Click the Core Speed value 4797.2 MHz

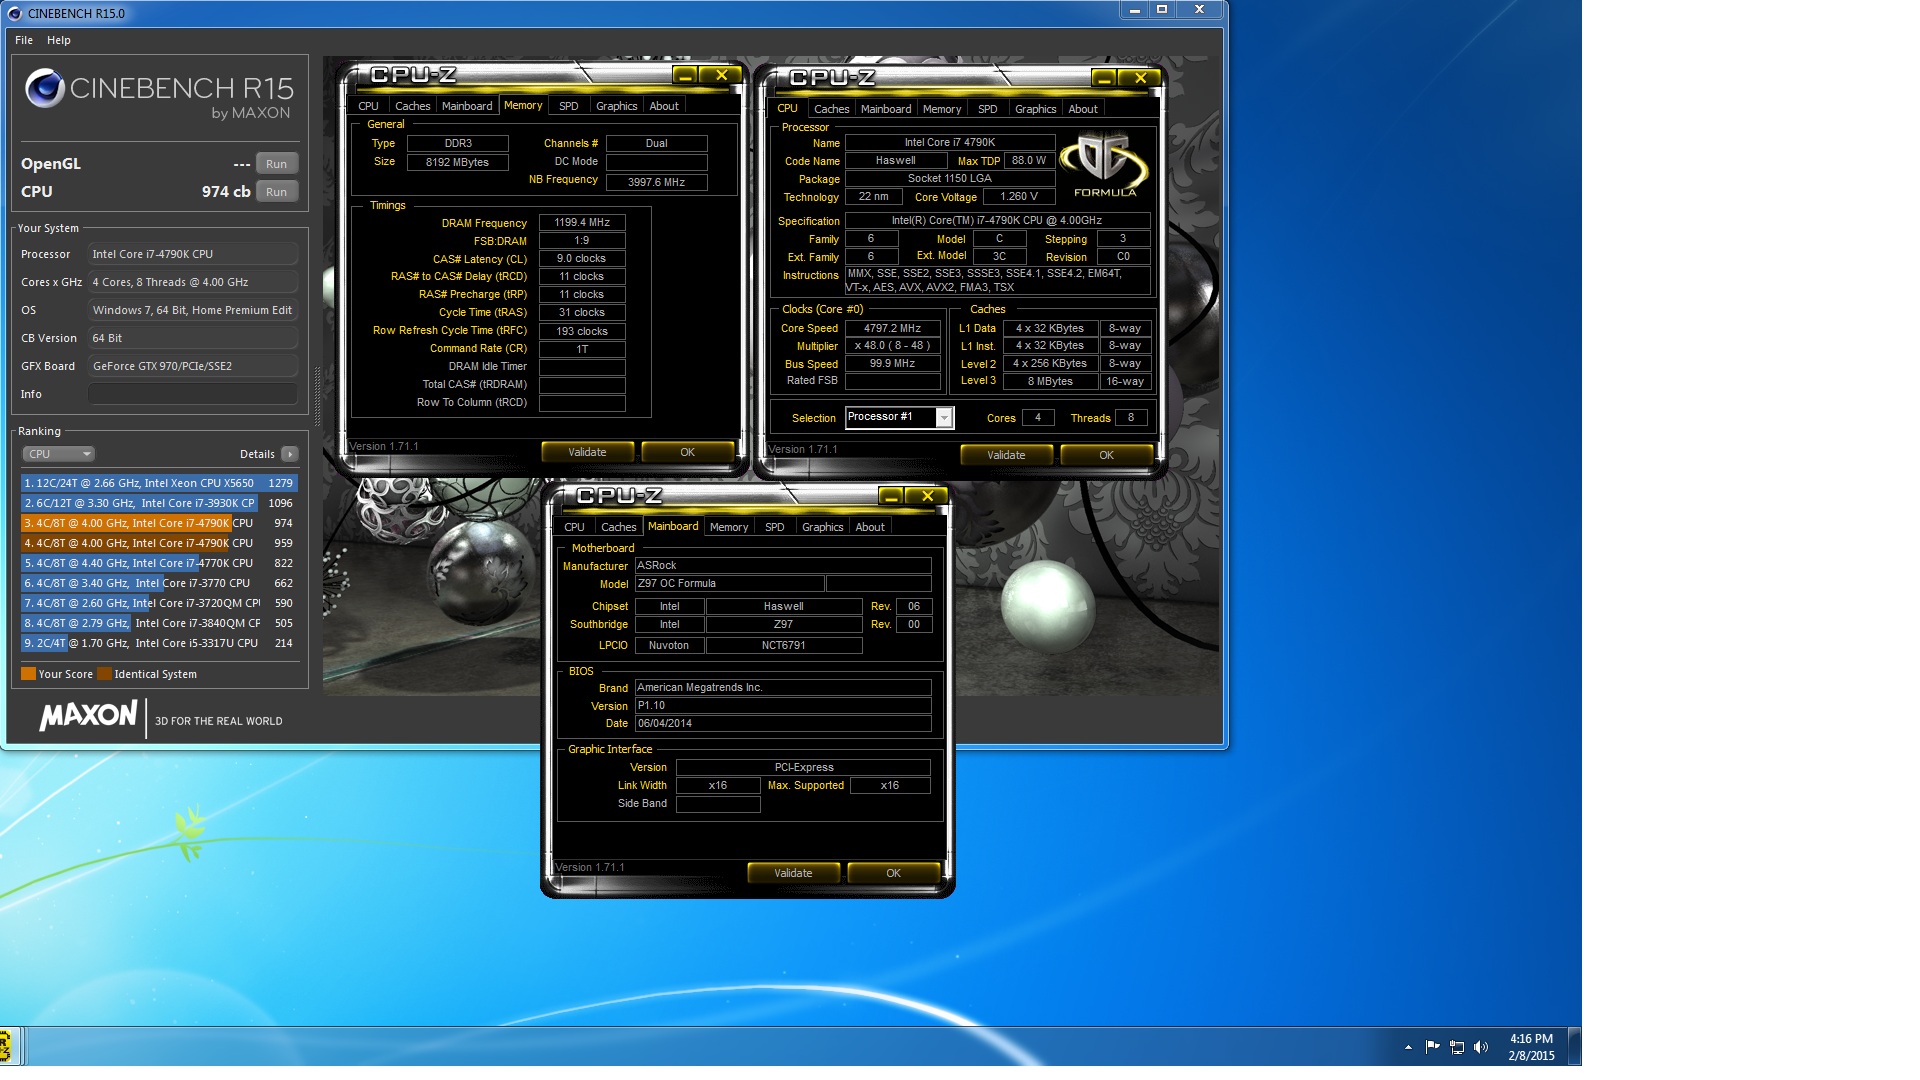[892, 328]
